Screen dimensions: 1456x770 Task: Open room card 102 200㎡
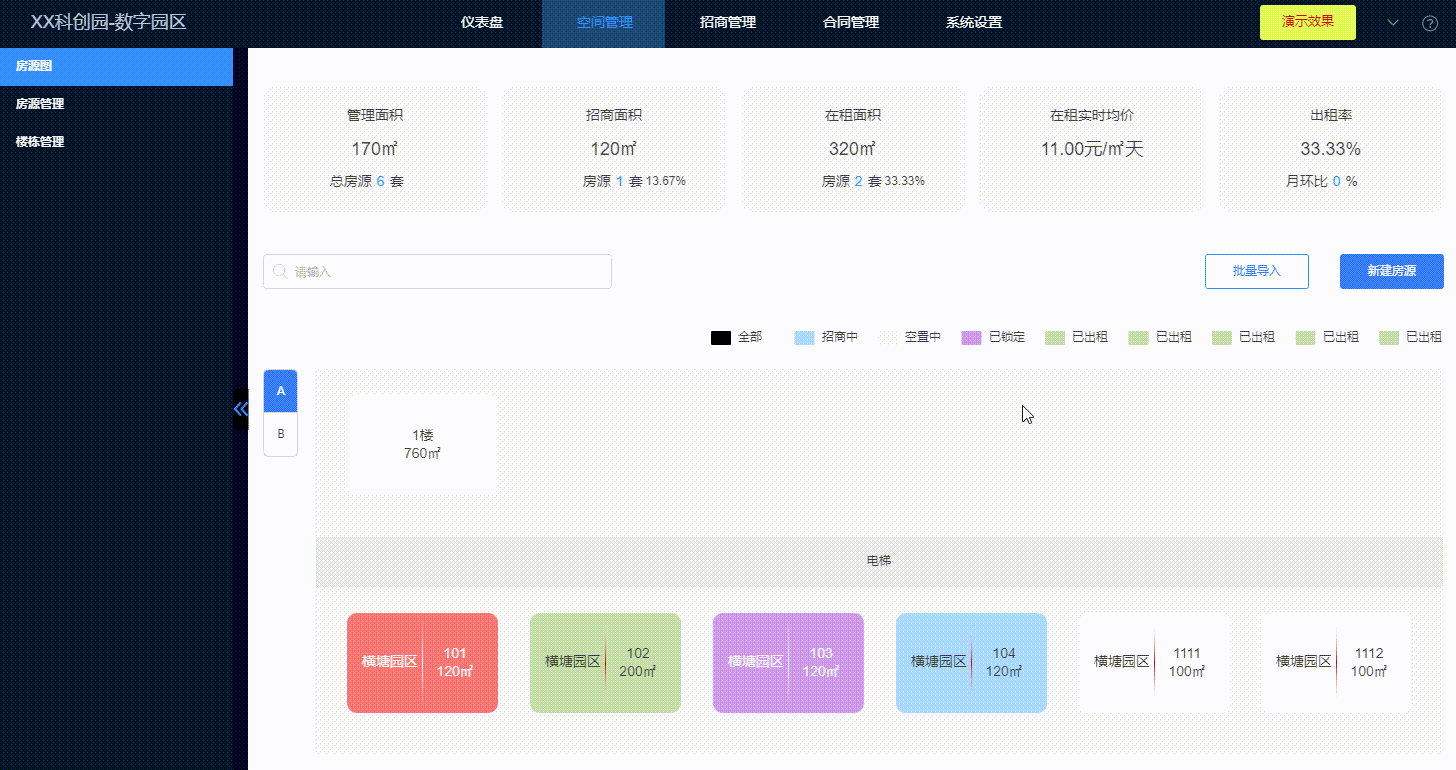[x=605, y=663]
